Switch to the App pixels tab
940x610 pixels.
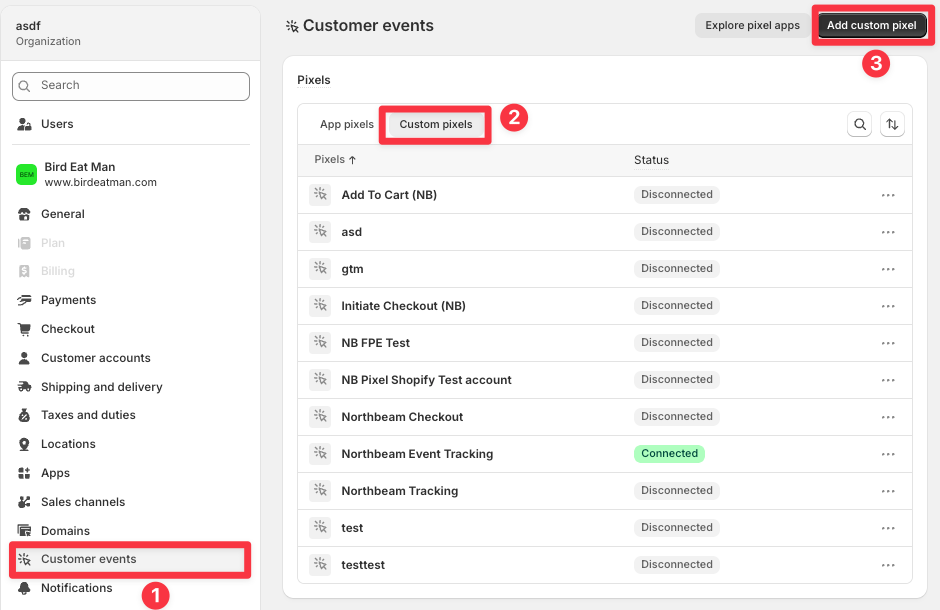(x=347, y=124)
